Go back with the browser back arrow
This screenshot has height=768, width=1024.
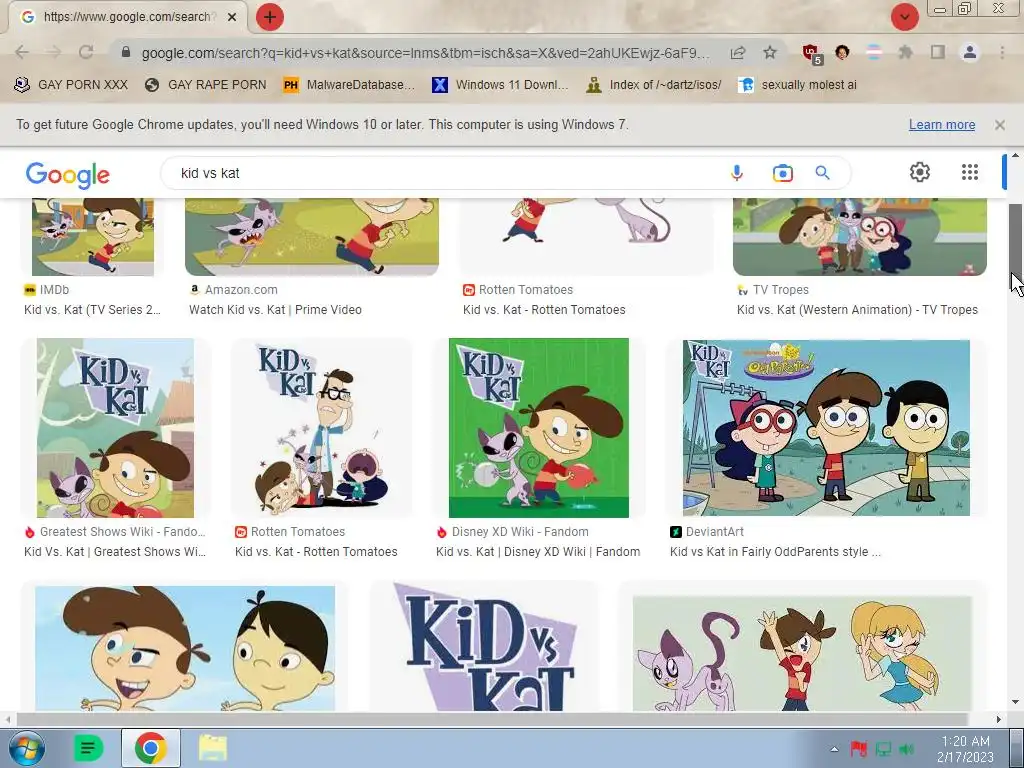coord(22,52)
